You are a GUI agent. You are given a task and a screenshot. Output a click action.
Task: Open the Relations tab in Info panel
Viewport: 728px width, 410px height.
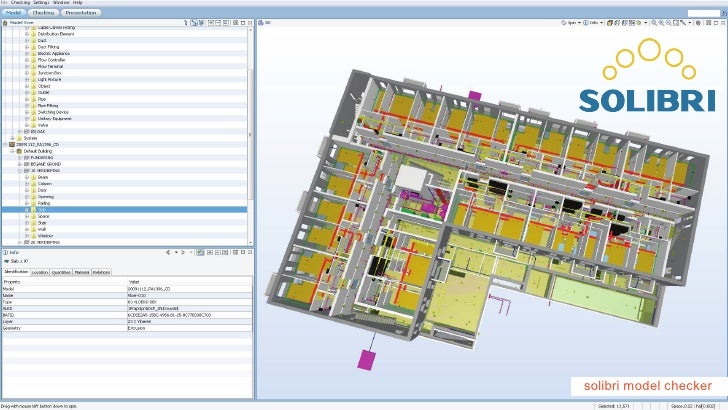point(101,272)
